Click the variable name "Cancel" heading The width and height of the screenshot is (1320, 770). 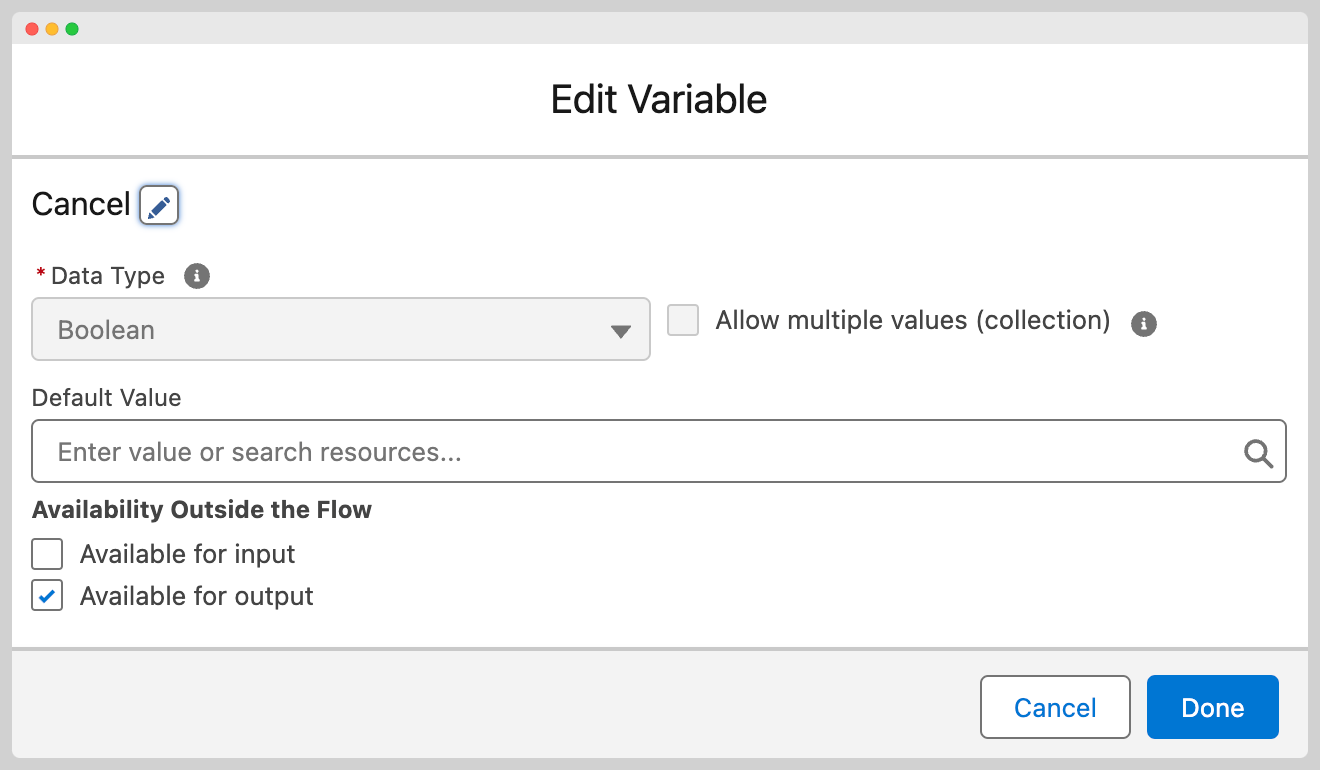[81, 204]
